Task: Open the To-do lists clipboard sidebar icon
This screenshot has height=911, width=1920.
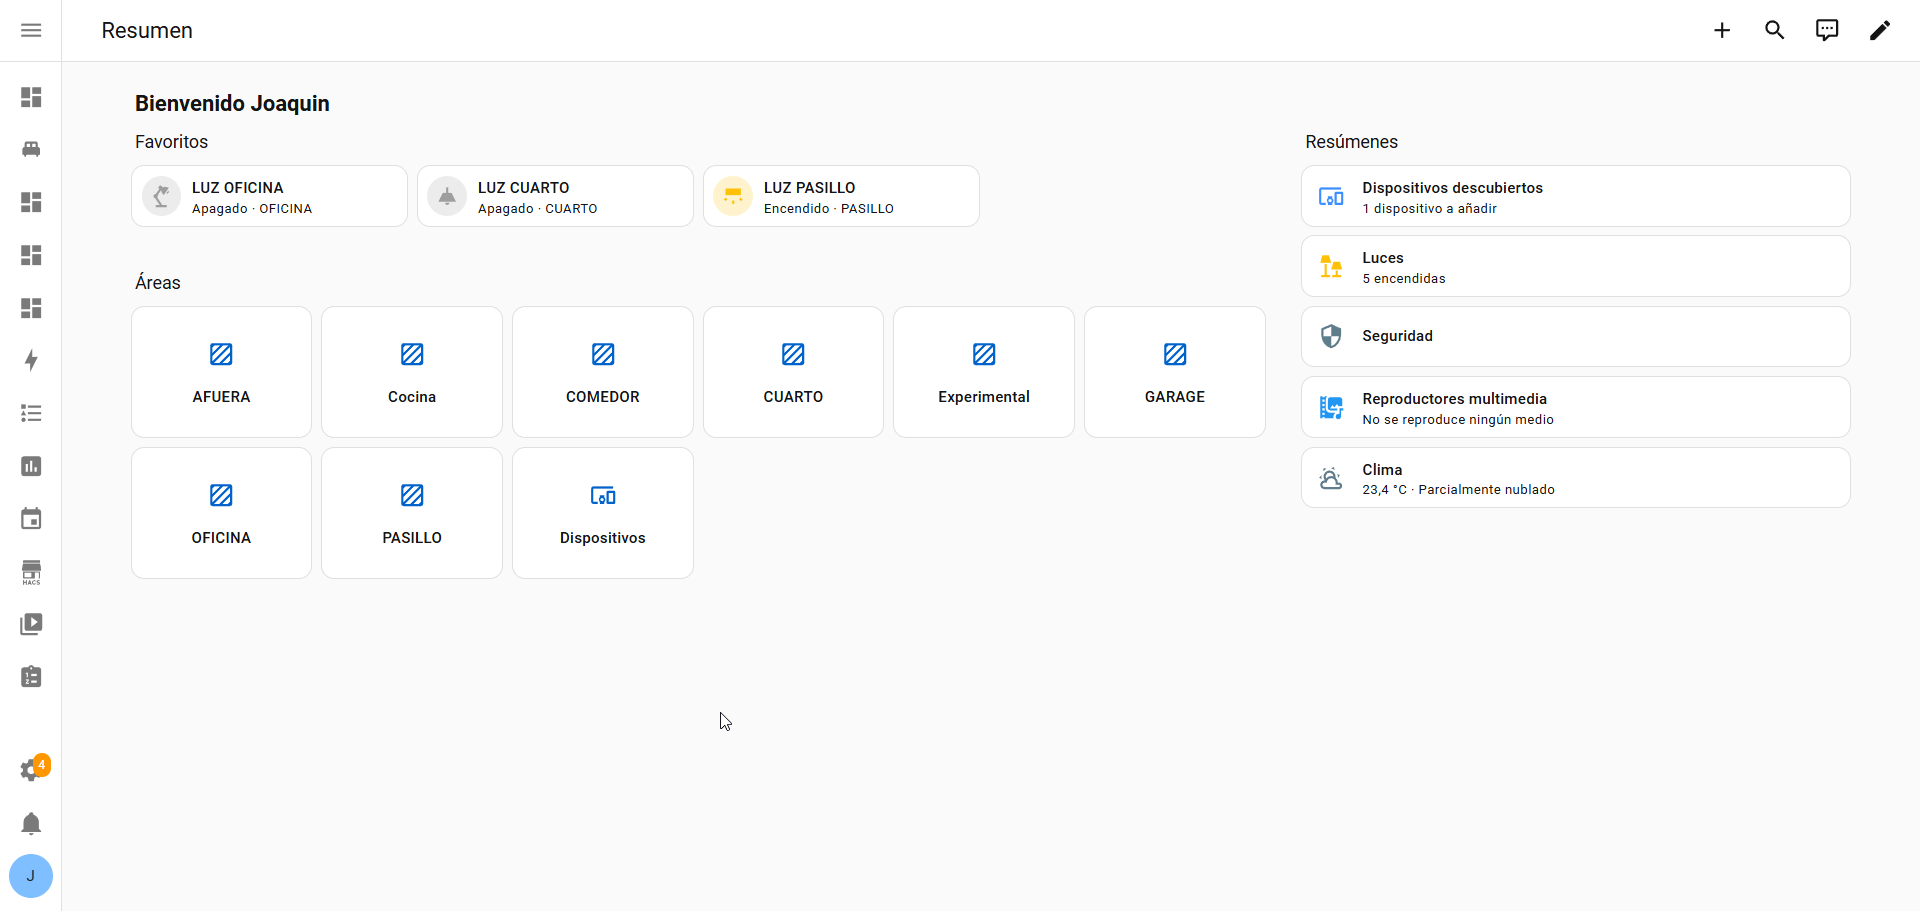Action: 31,677
